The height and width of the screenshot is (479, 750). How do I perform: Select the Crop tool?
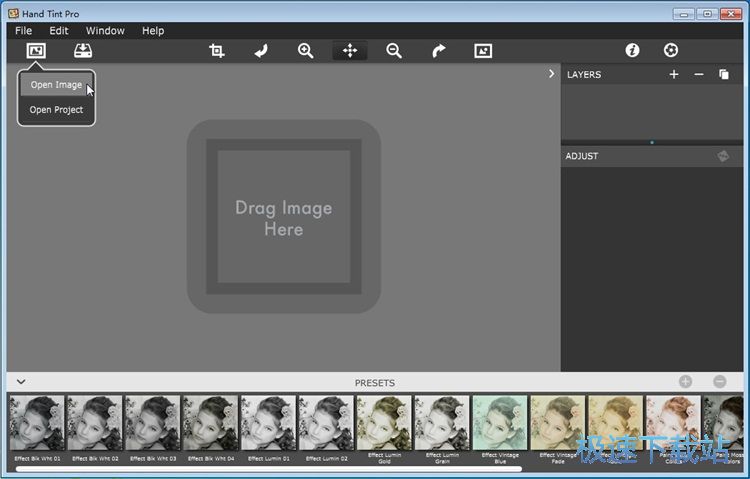pos(217,51)
